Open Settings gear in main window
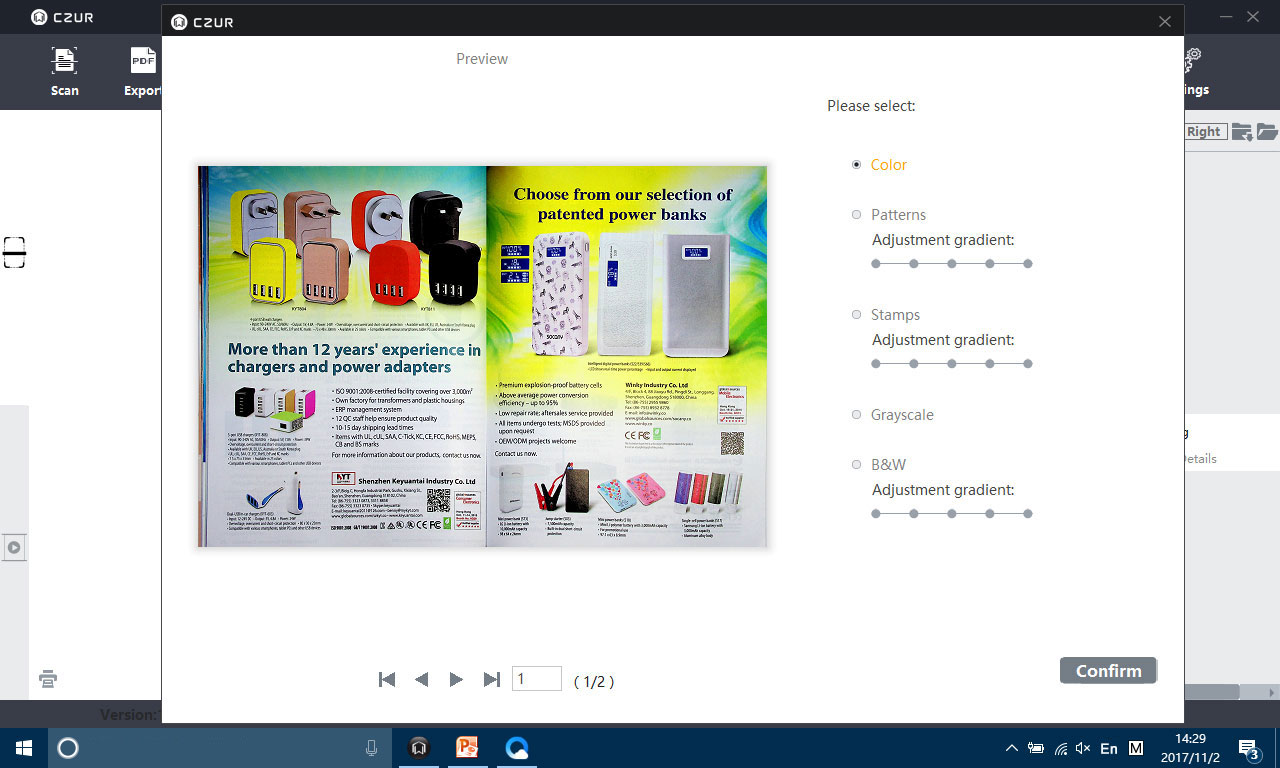The width and height of the screenshot is (1280, 768). [x=1192, y=59]
